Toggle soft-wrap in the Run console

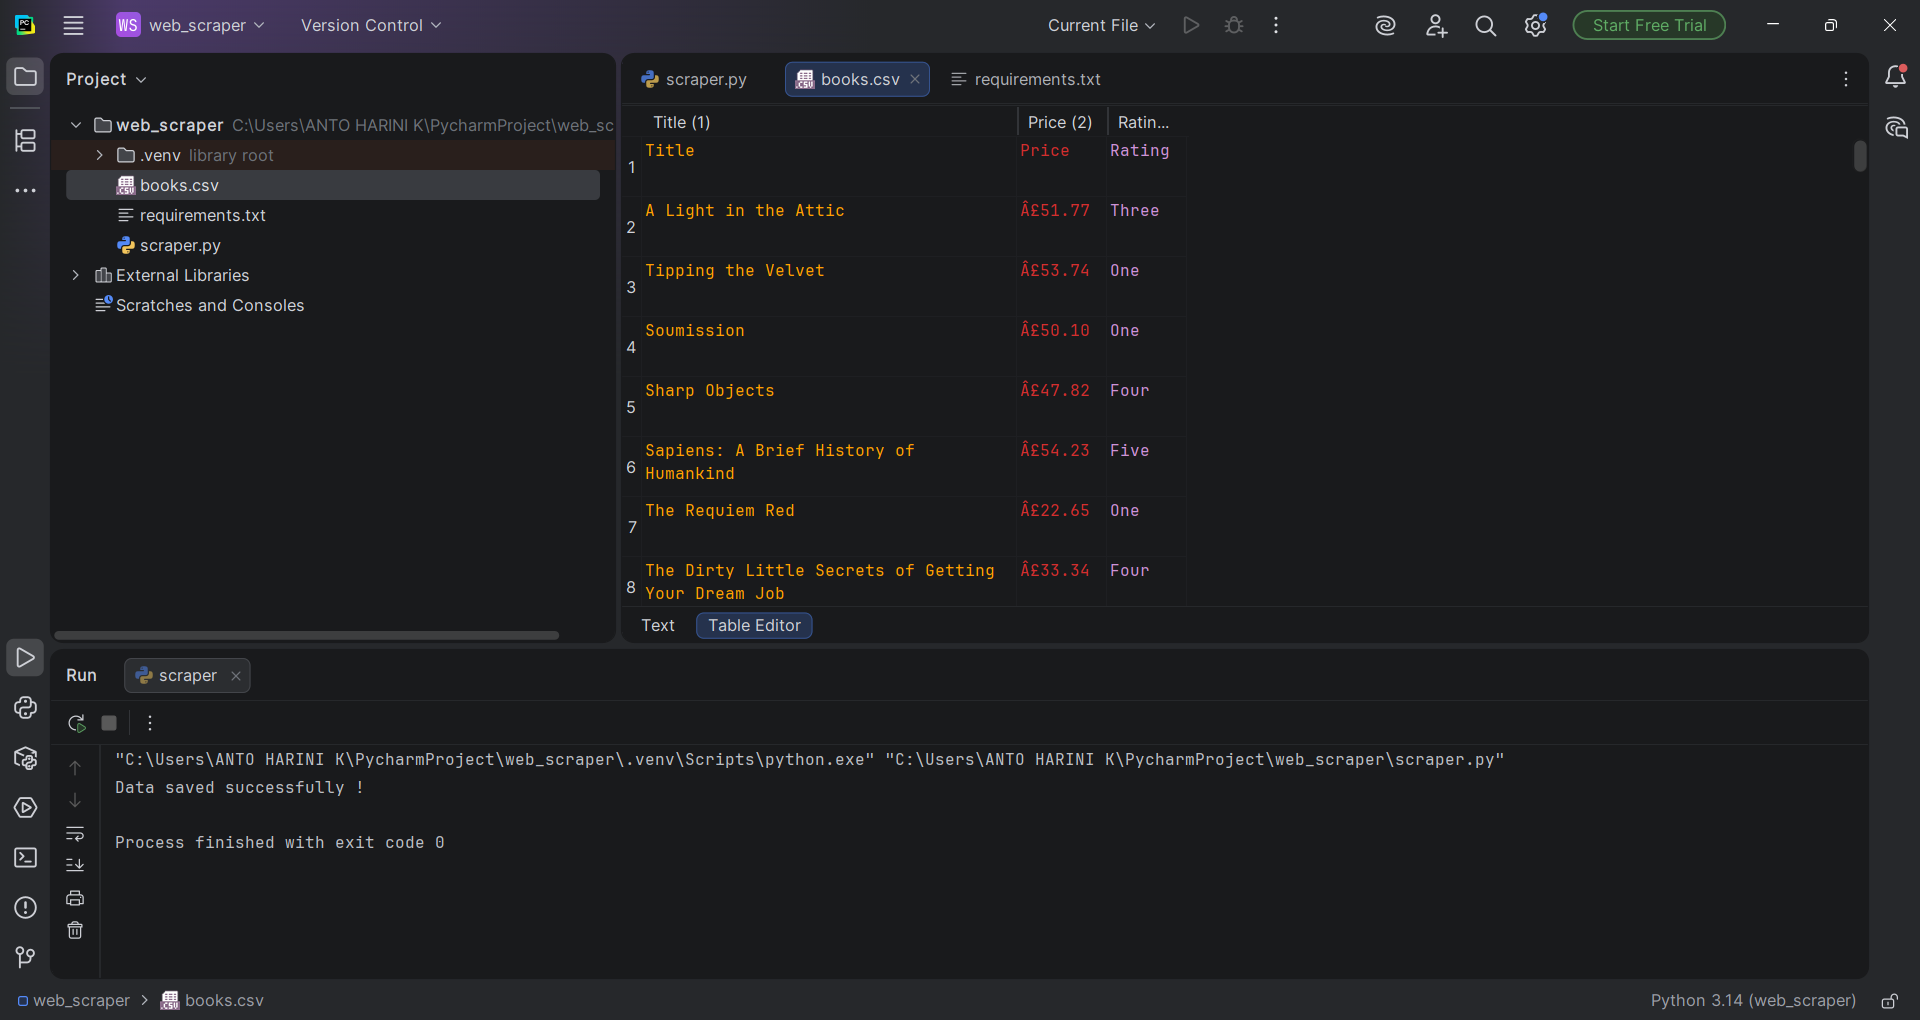coord(76,835)
